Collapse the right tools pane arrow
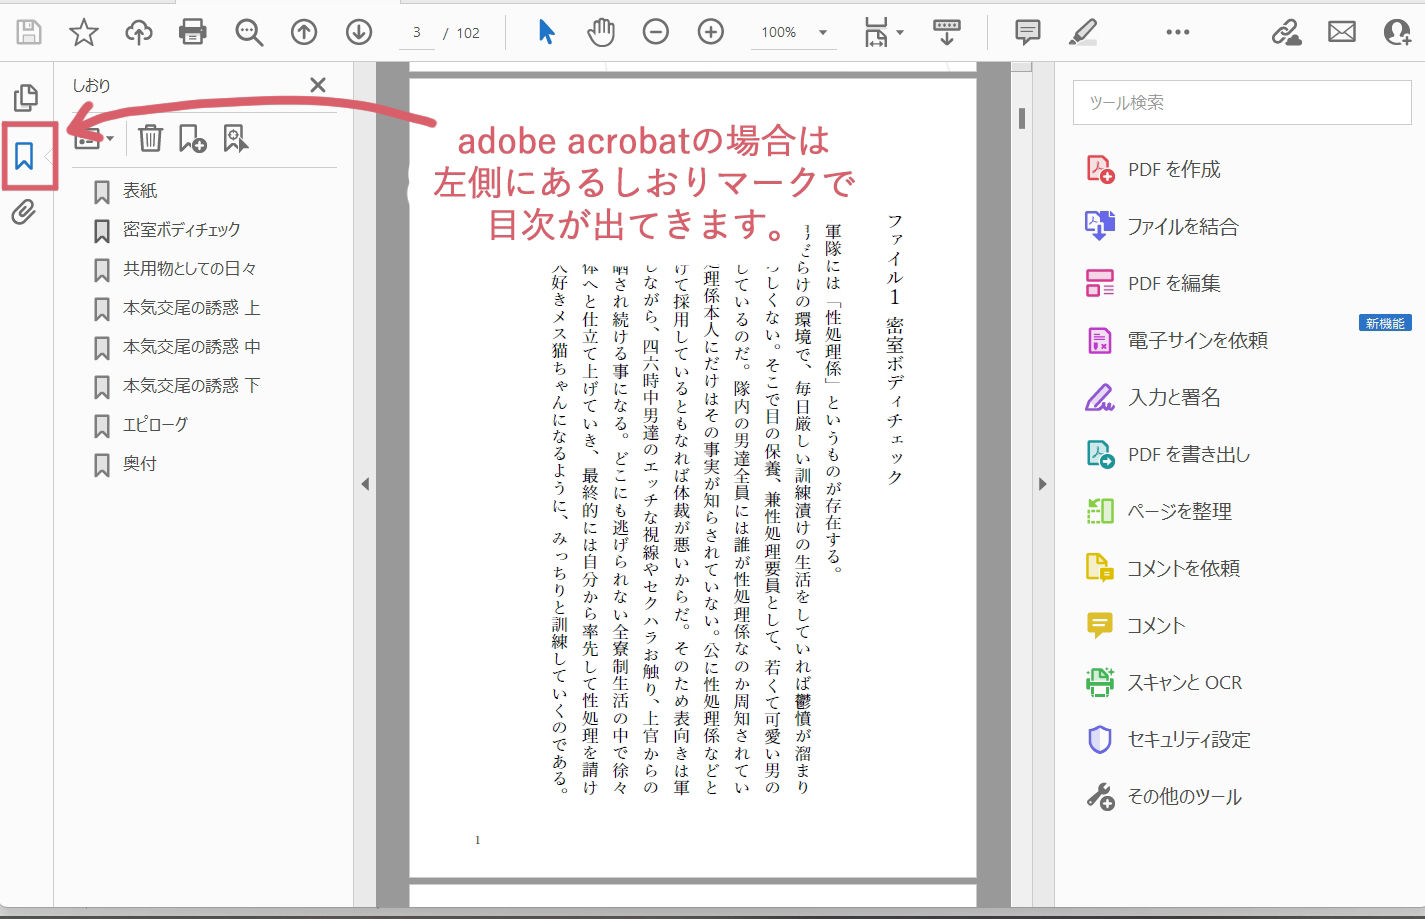Screen dimensions: 1425x919 [x=1042, y=484]
